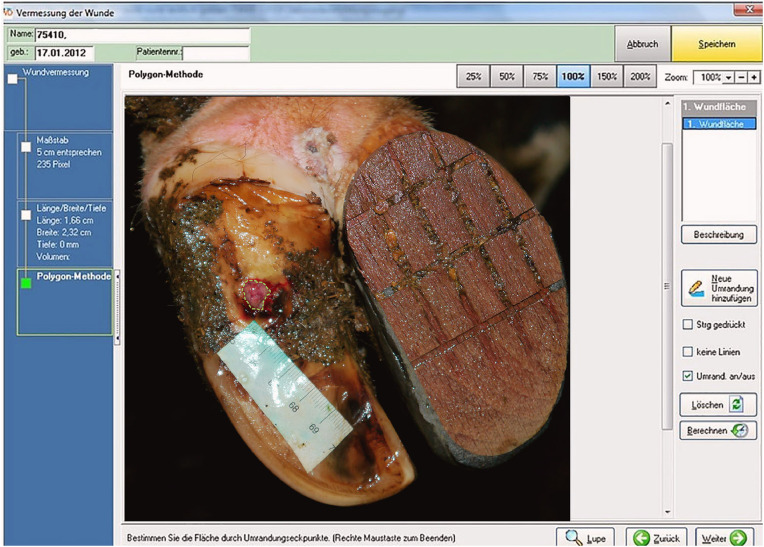Enable the Strg gedrückt checkbox
Viewport: 764px width, 547px height.
(x=687, y=325)
